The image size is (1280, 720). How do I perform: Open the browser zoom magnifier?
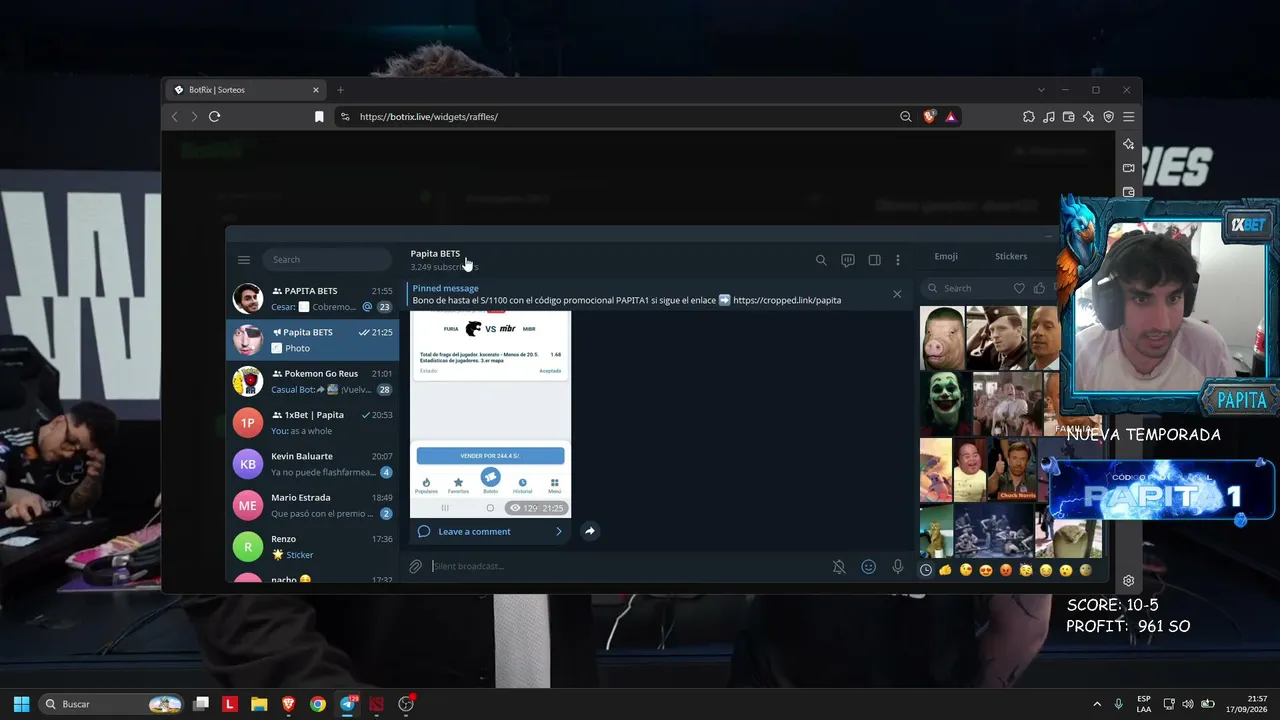pyautogui.click(x=905, y=117)
